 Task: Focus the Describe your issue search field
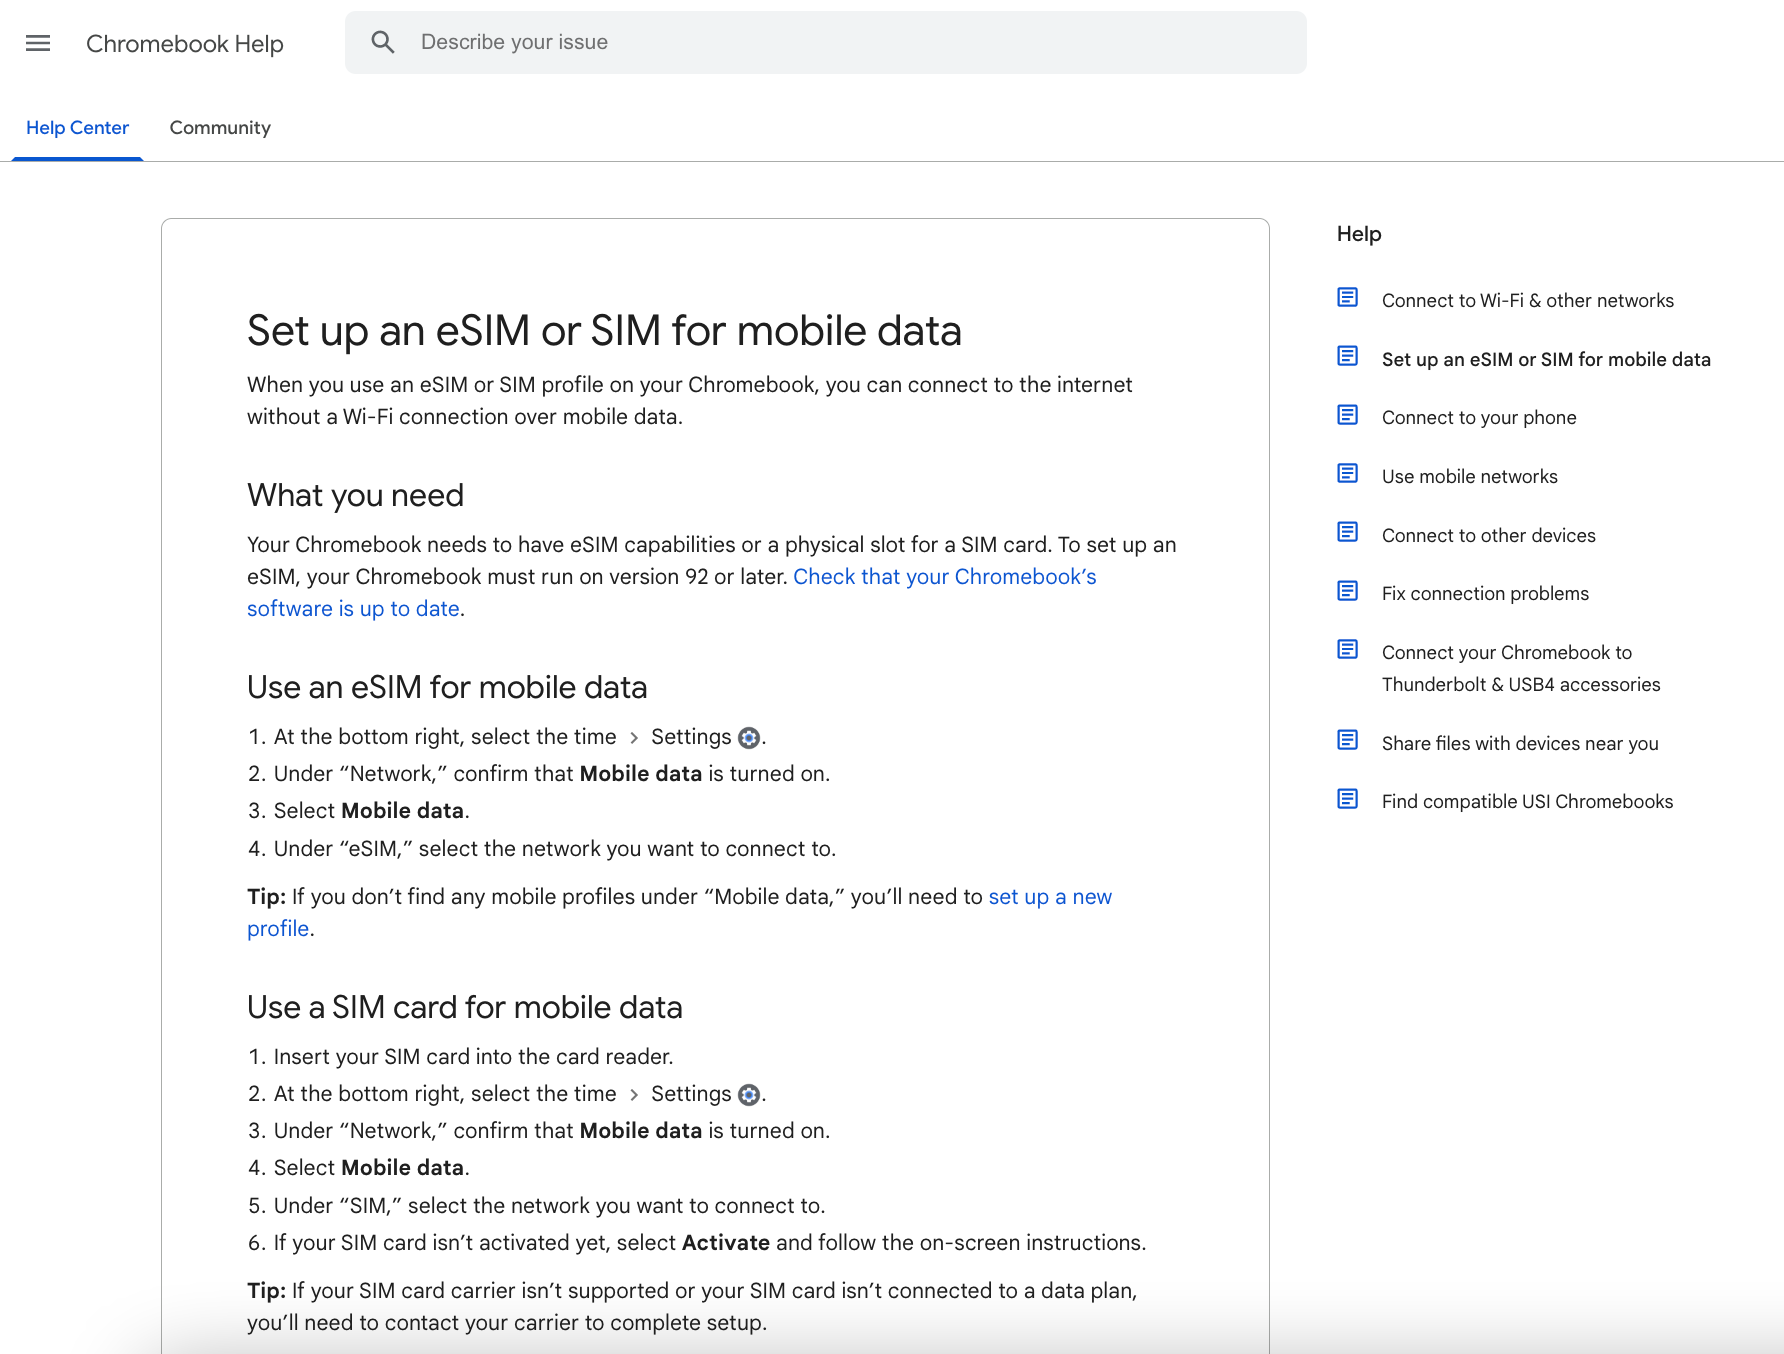click(x=850, y=42)
